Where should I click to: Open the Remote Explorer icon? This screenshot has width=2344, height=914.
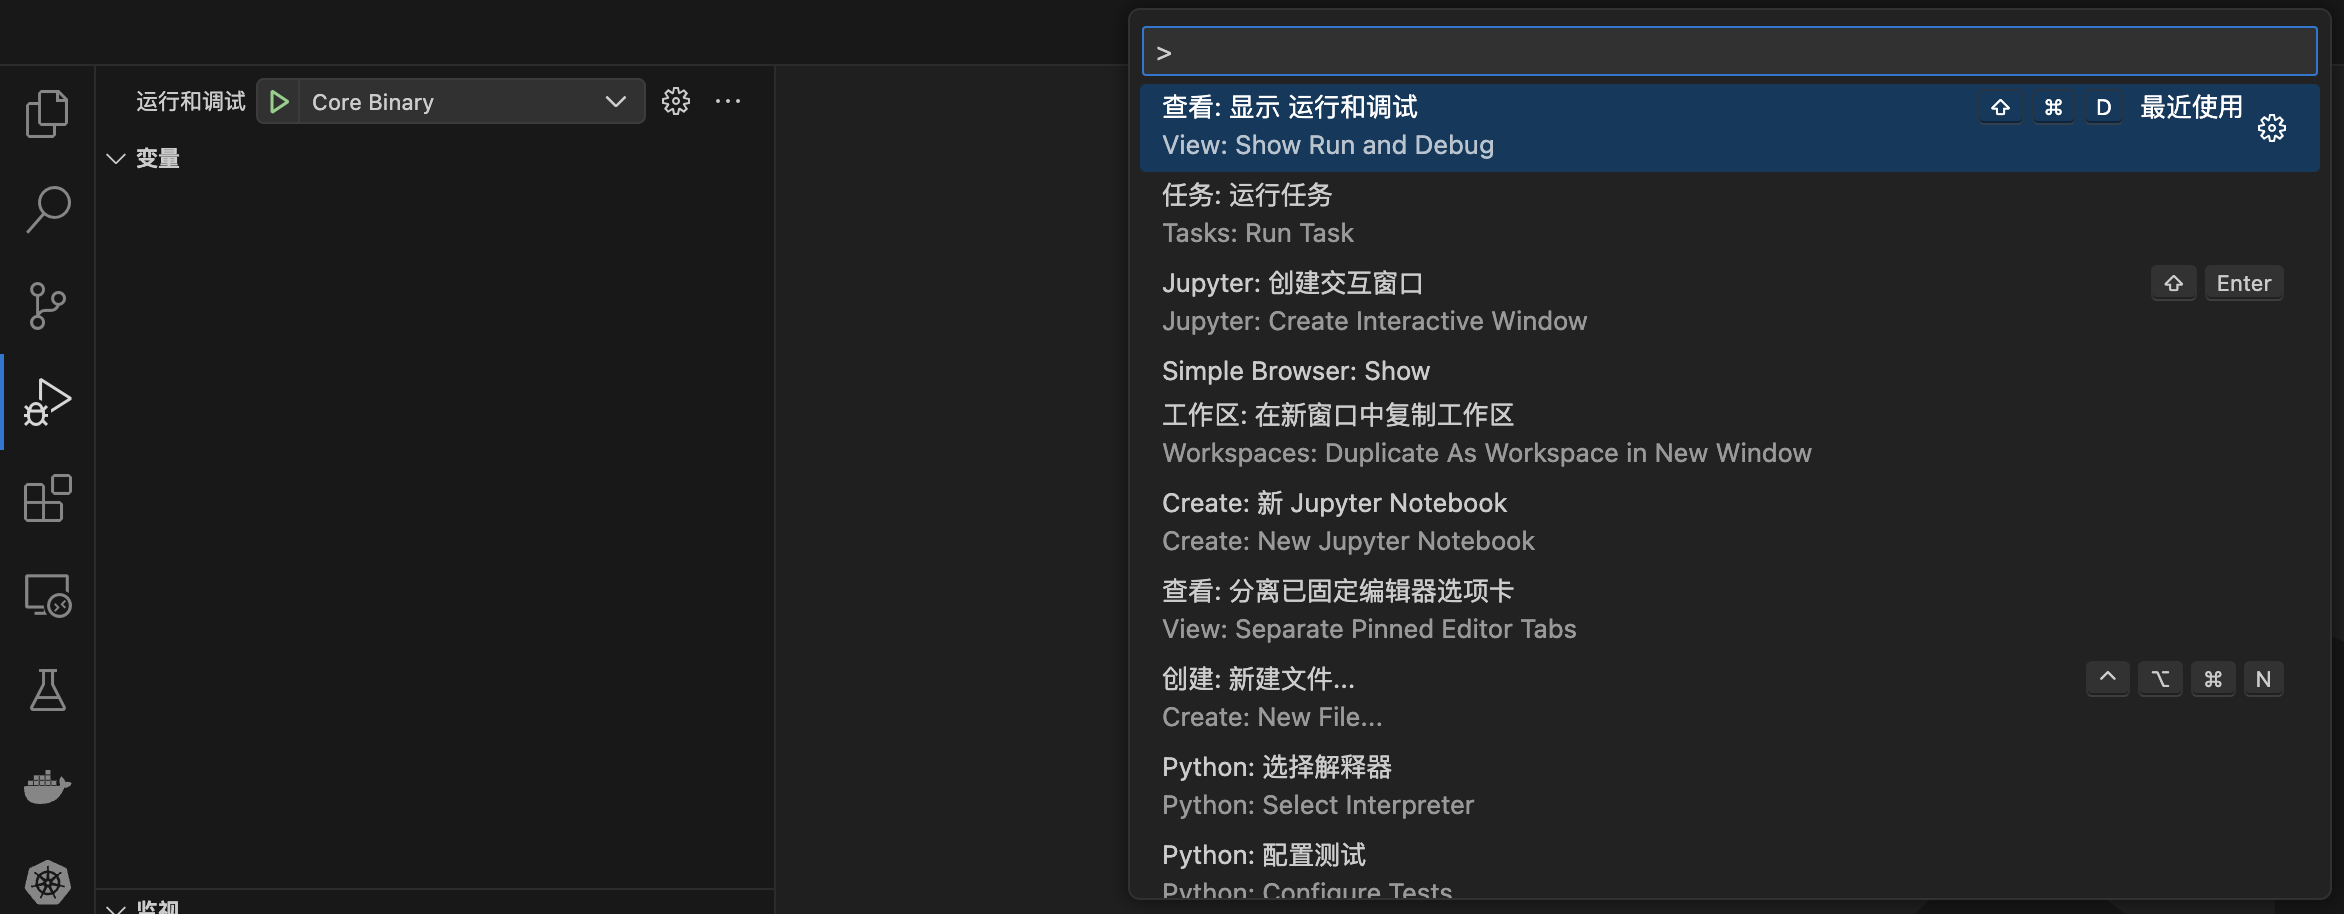coord(47,595)
